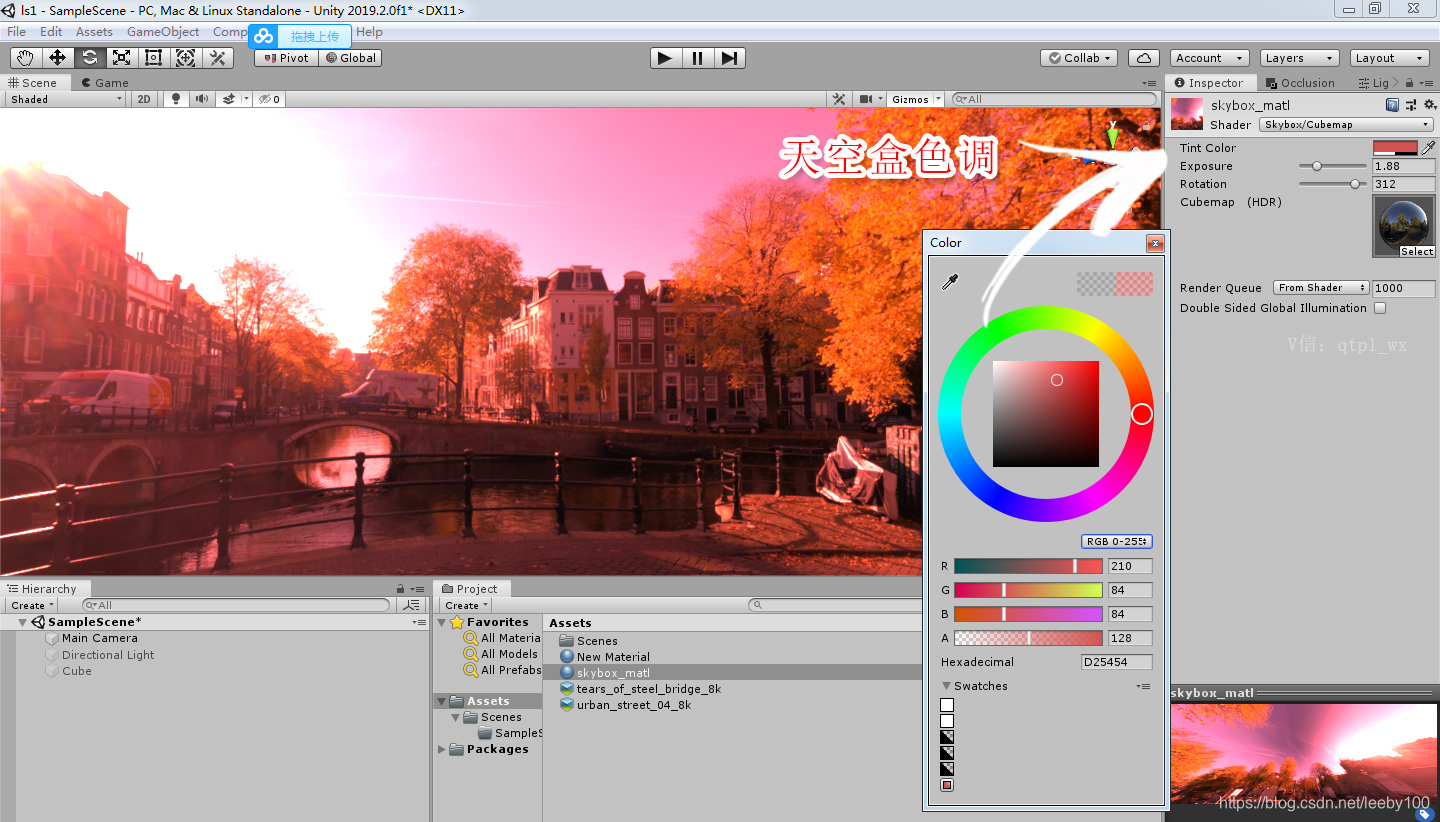This screenshot has width=1440, height=822.
Task: Open the Layout dropdown
Action: click(1389, 58)
